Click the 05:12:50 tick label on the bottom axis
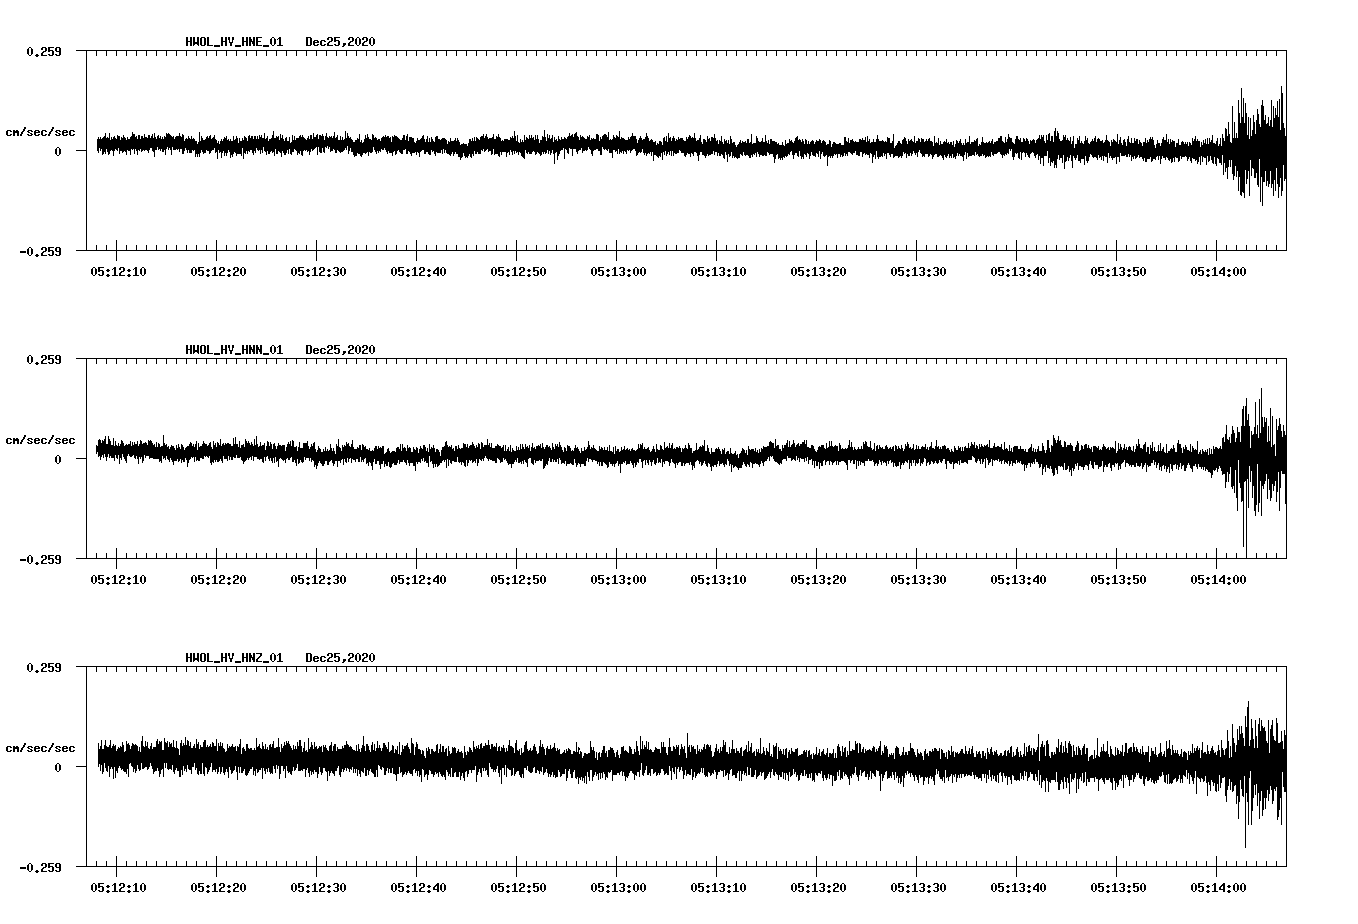1358x924 pixels. point(519,887)
